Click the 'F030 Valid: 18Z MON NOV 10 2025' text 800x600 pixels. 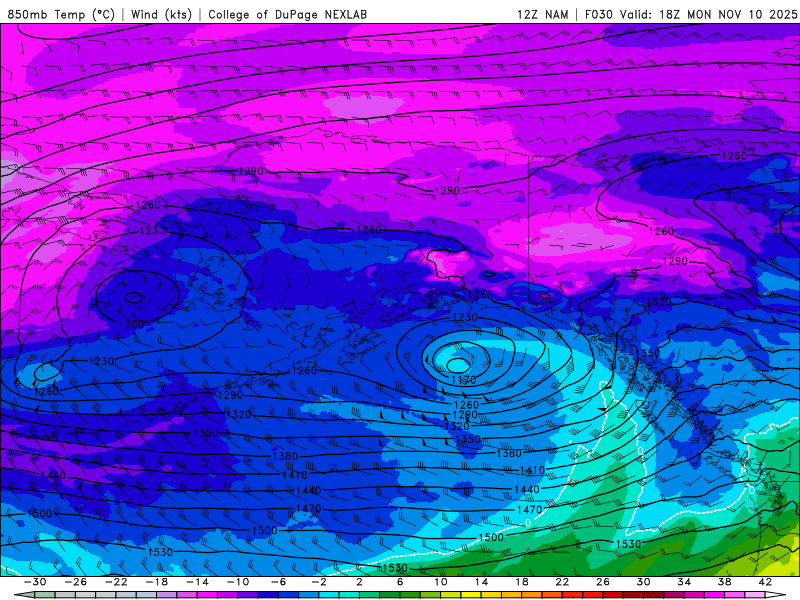tap(691, 14)
